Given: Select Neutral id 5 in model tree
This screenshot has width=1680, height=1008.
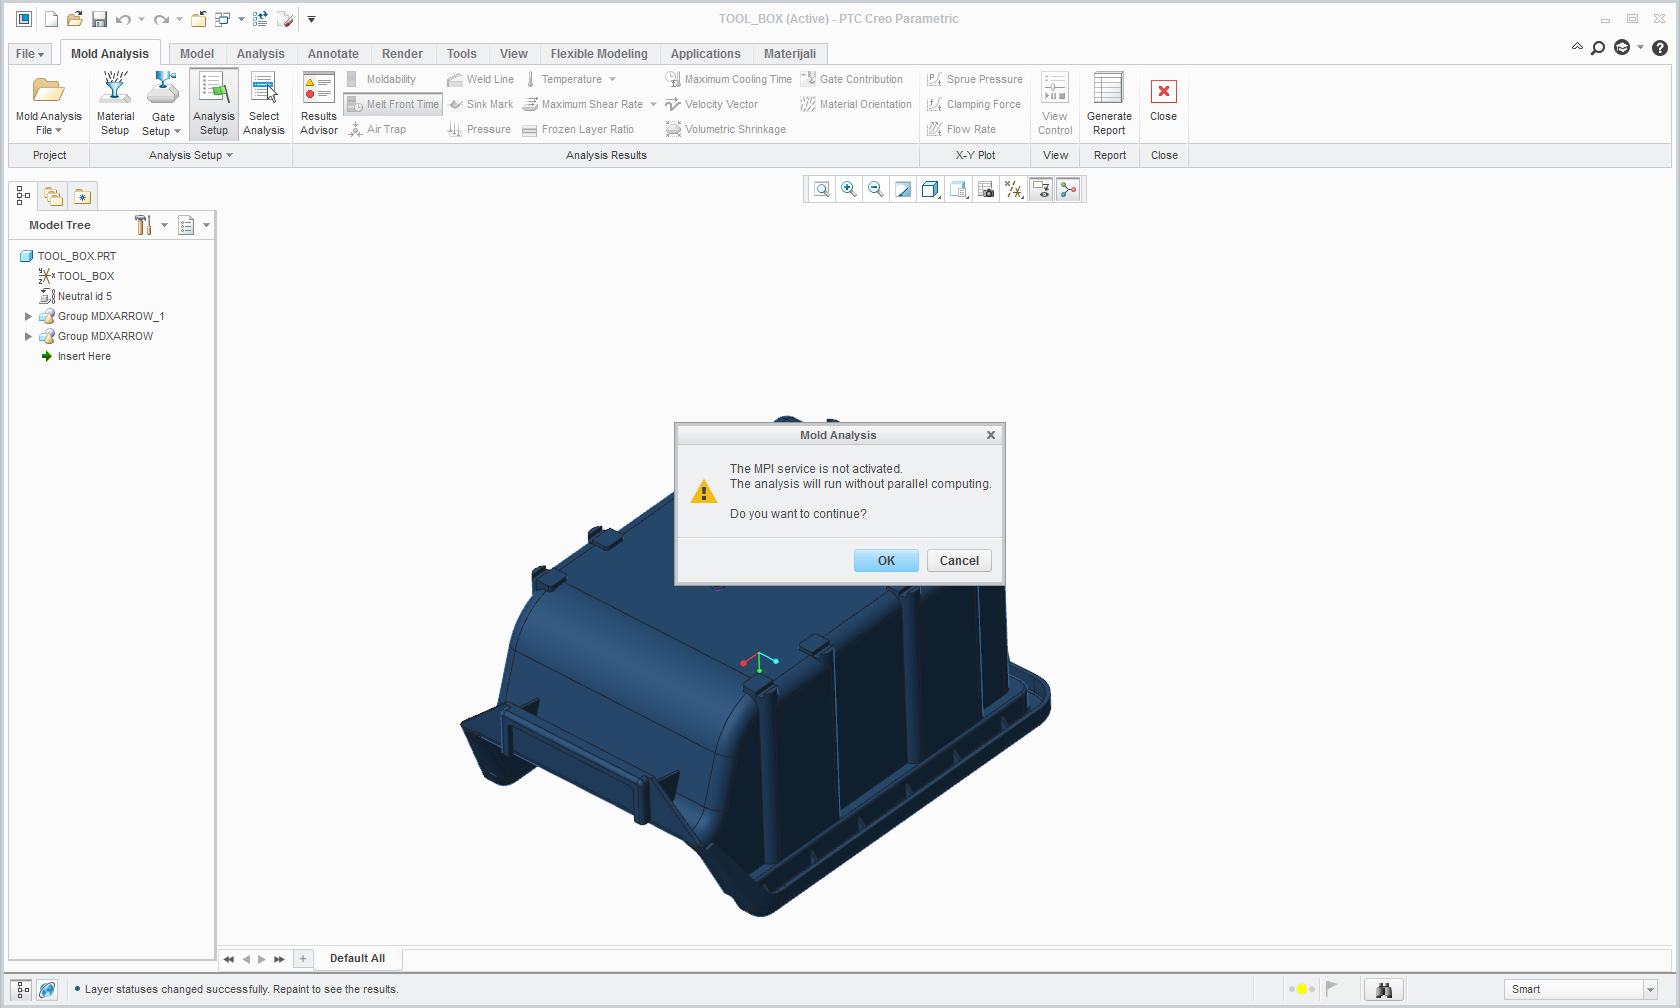Looking at the screenshot, I should 84,296.
